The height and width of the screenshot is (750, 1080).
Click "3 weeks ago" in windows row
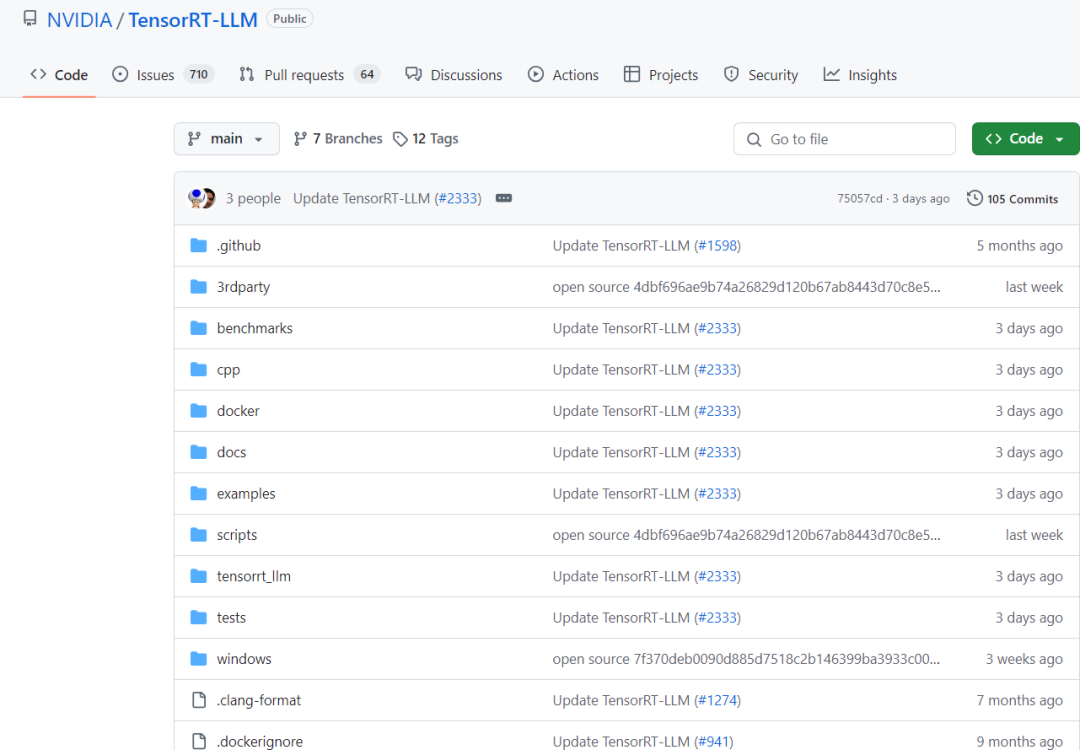1024,658
